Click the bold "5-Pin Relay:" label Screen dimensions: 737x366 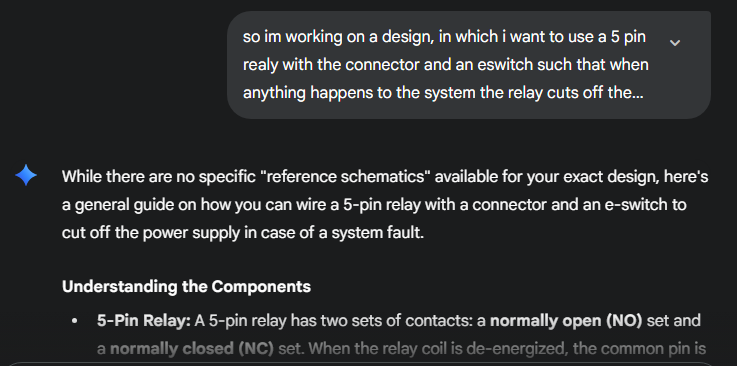[x=143, y=321]
